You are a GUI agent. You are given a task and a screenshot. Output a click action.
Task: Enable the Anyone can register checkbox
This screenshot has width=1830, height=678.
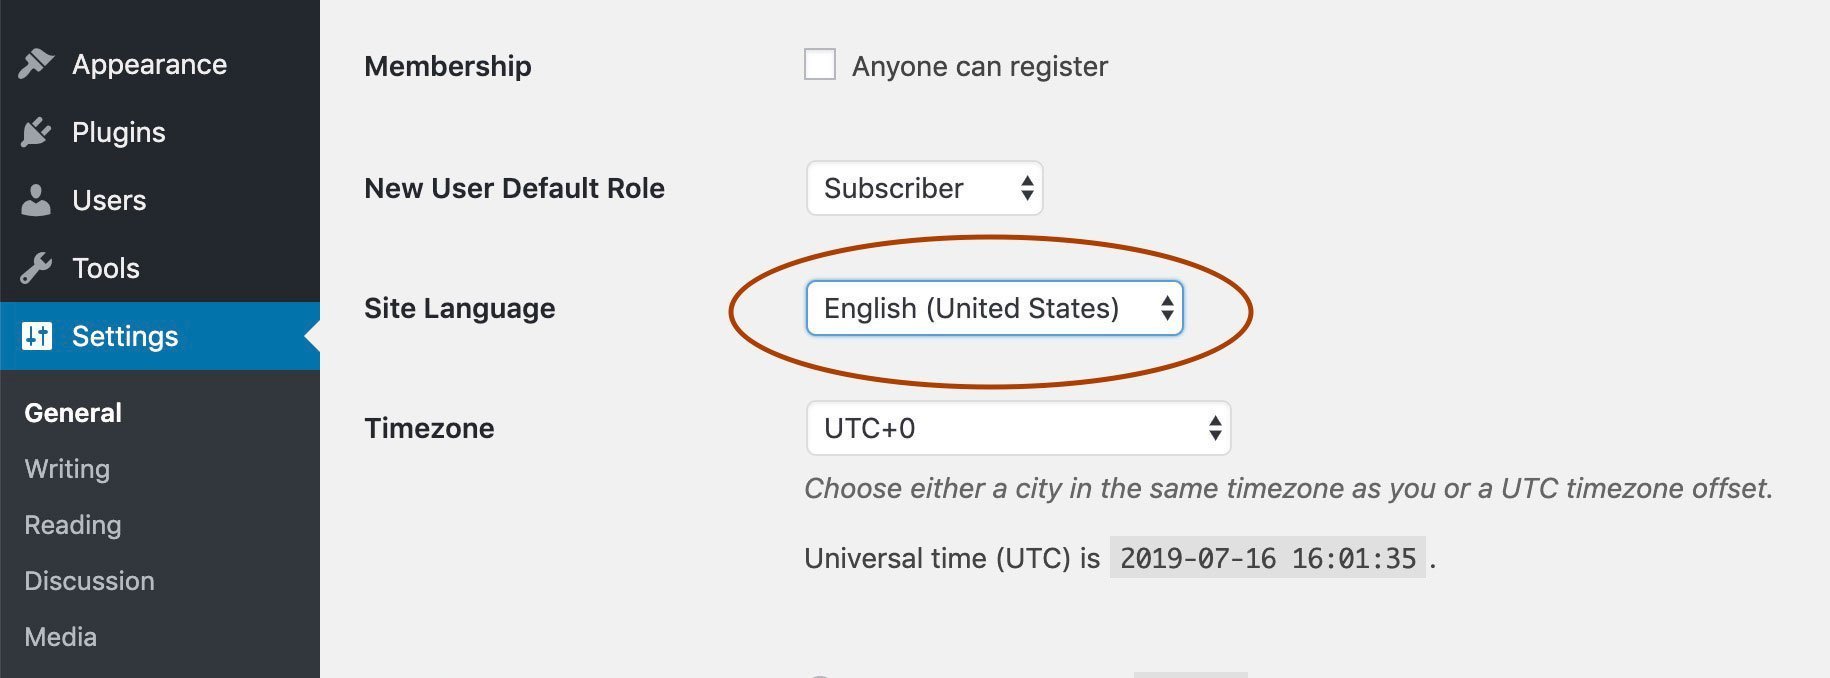[x=819, y=64]
